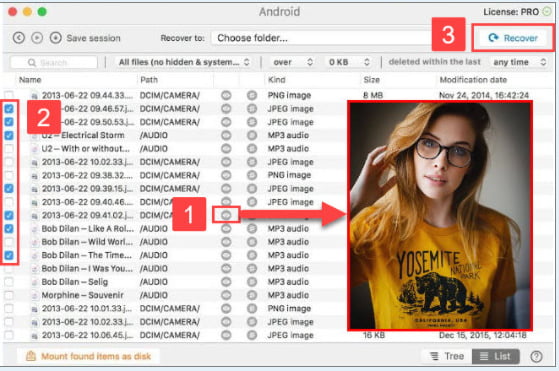Select the file Bob Dilan – I Was You
559x371 pixels.
pyautogui.click(x=88, y=269)
